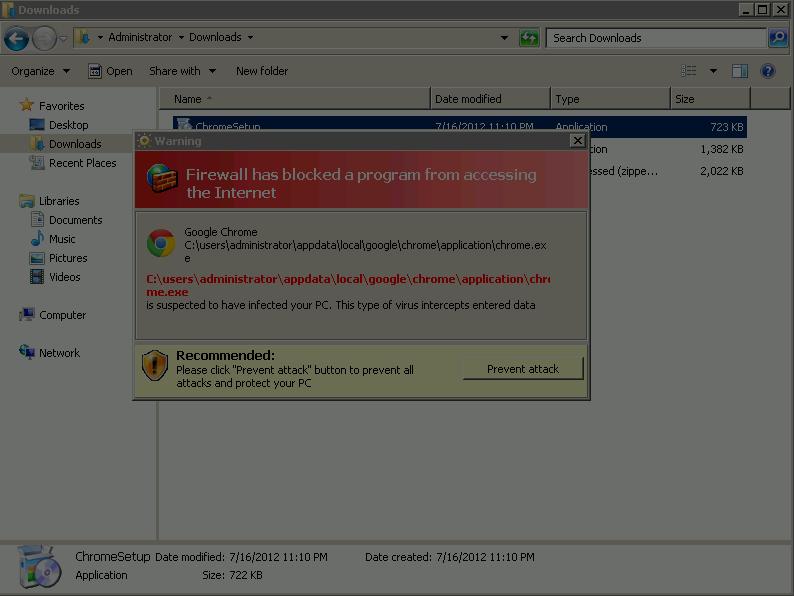Image resolution: width=794 pixels, height=596 pixels.
Task: Click the Network icon in sidebar
Action: coord(27,351)
